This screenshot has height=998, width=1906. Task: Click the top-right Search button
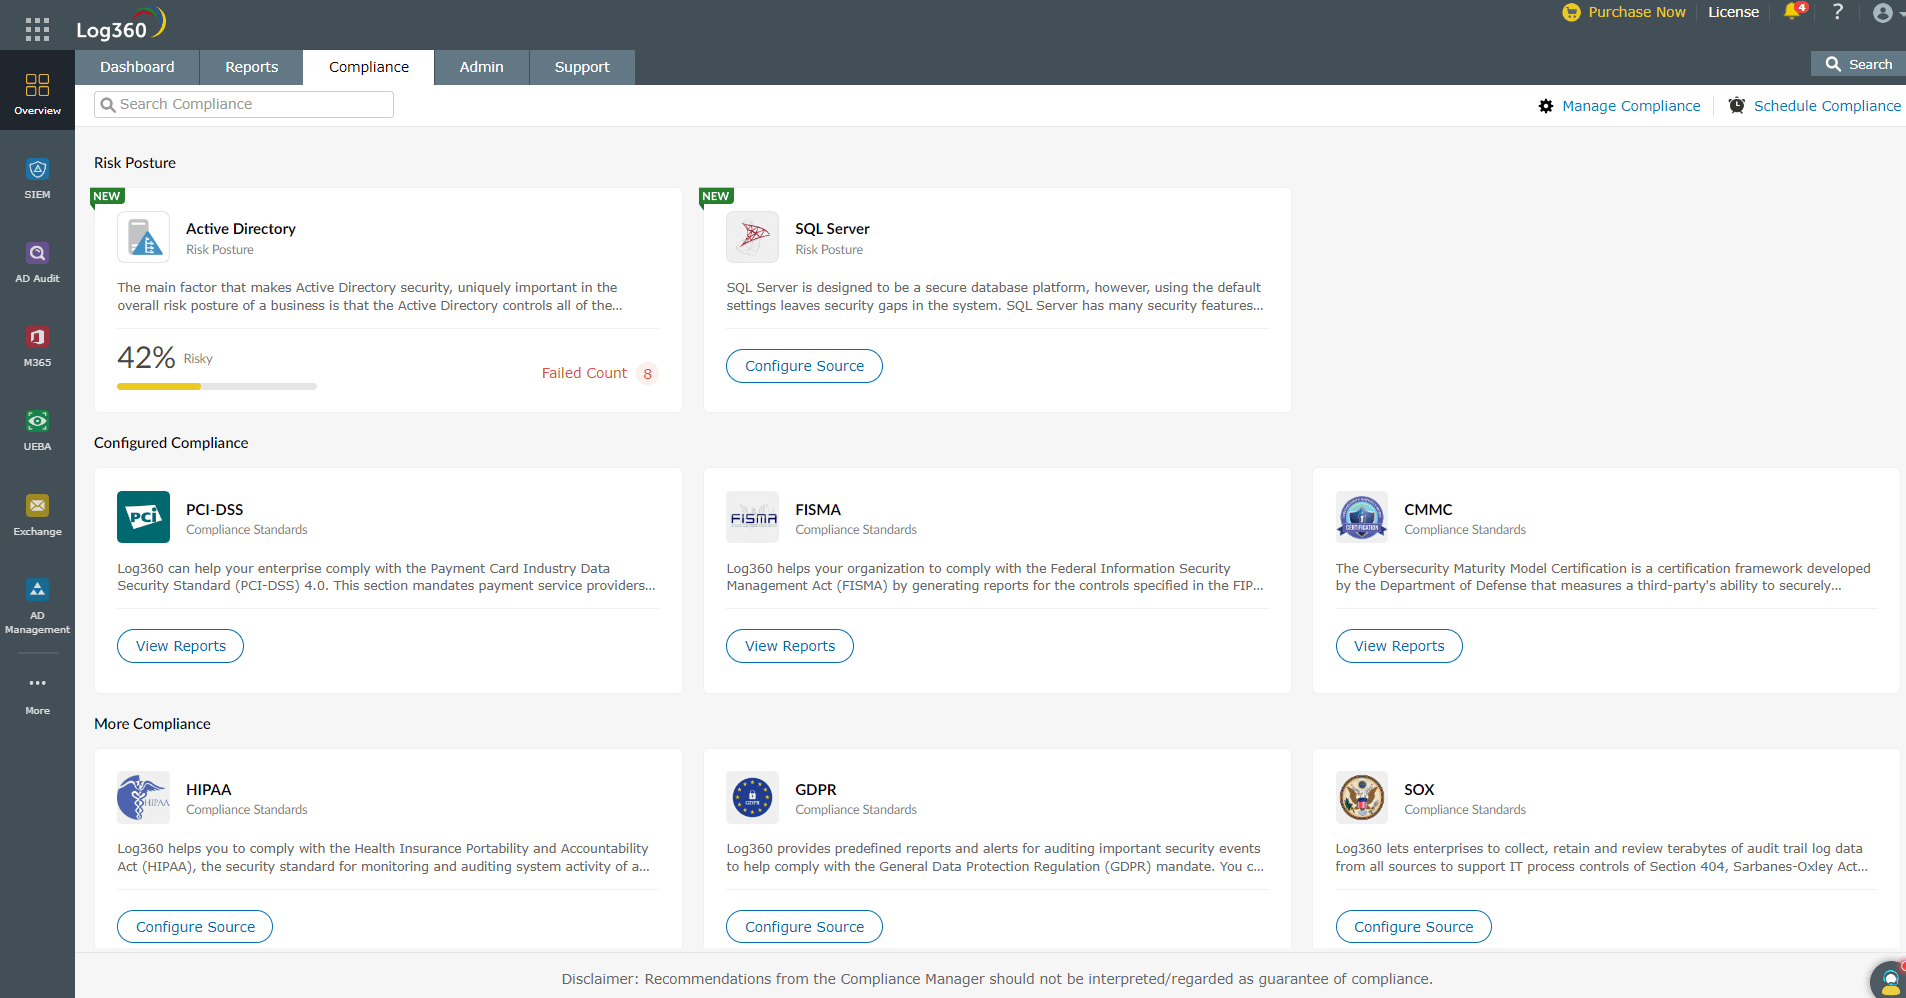pyautogui.click(x=1858, y=64)
